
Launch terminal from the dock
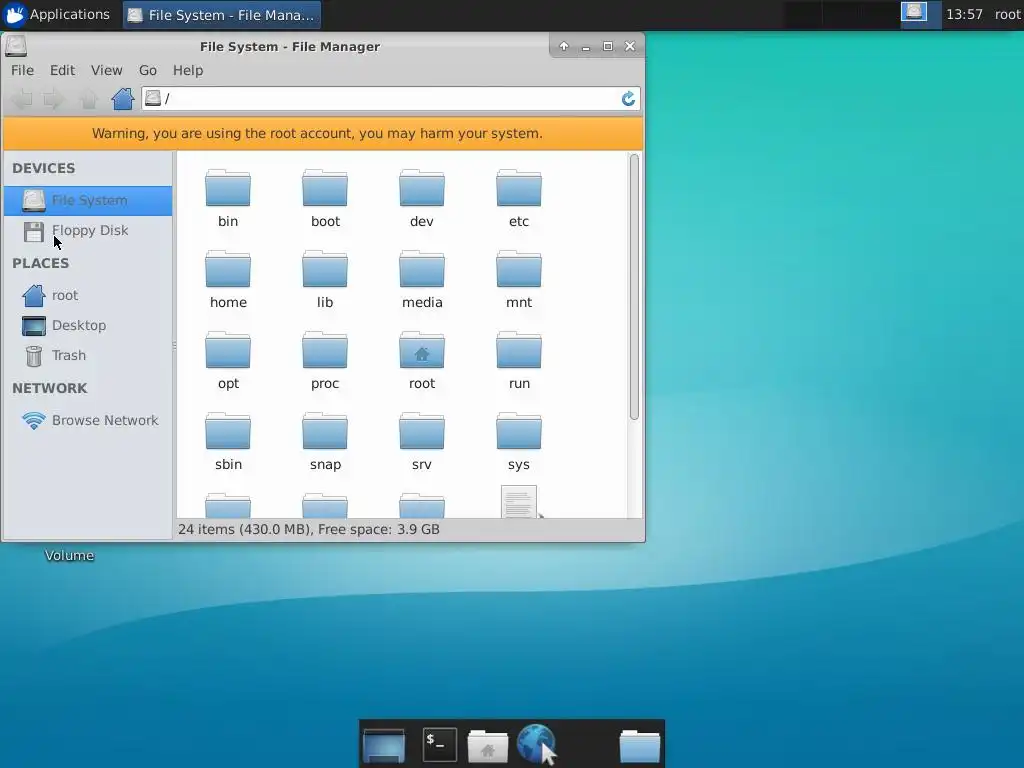click(x=440, y=745)
